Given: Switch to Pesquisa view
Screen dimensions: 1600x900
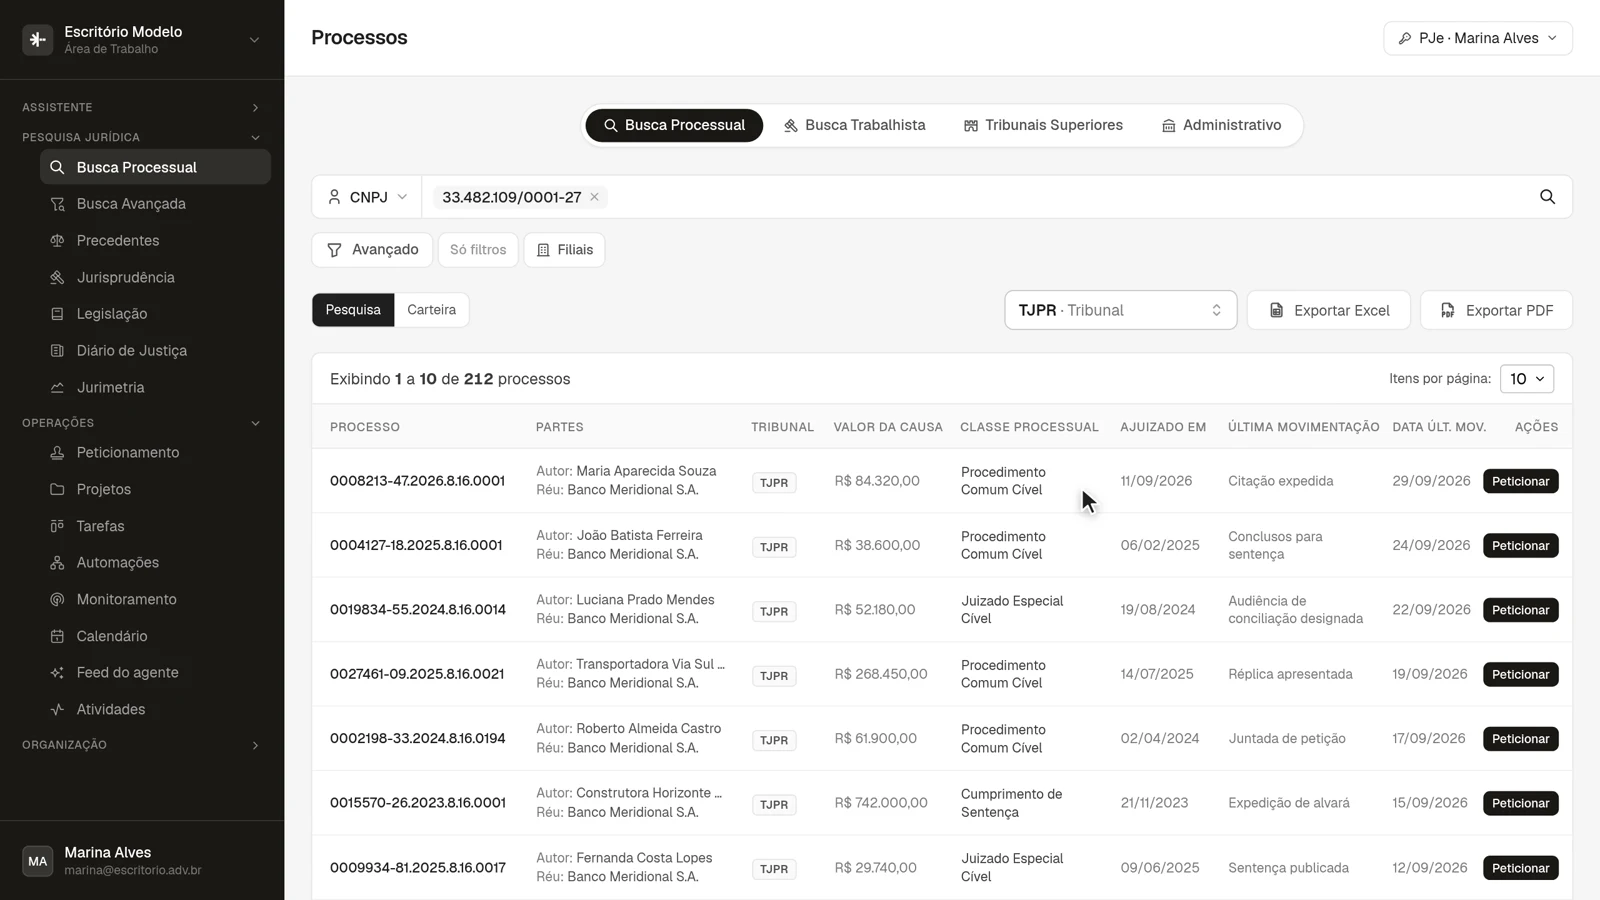Looking at the screenshot, I should (x=353, y=310).
